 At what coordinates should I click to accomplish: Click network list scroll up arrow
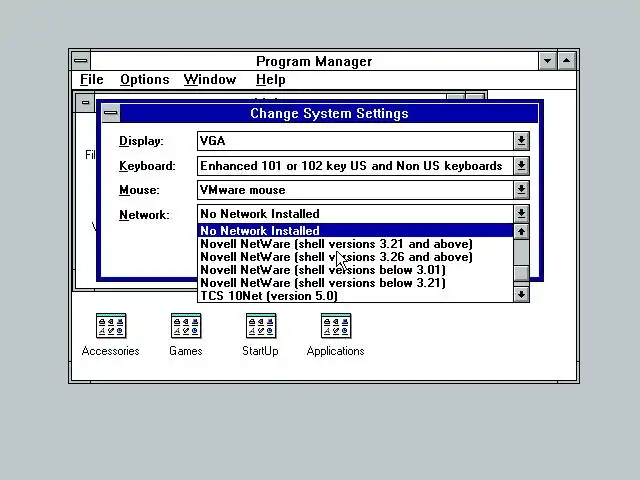pyautogui.click(x=521, y=232)
